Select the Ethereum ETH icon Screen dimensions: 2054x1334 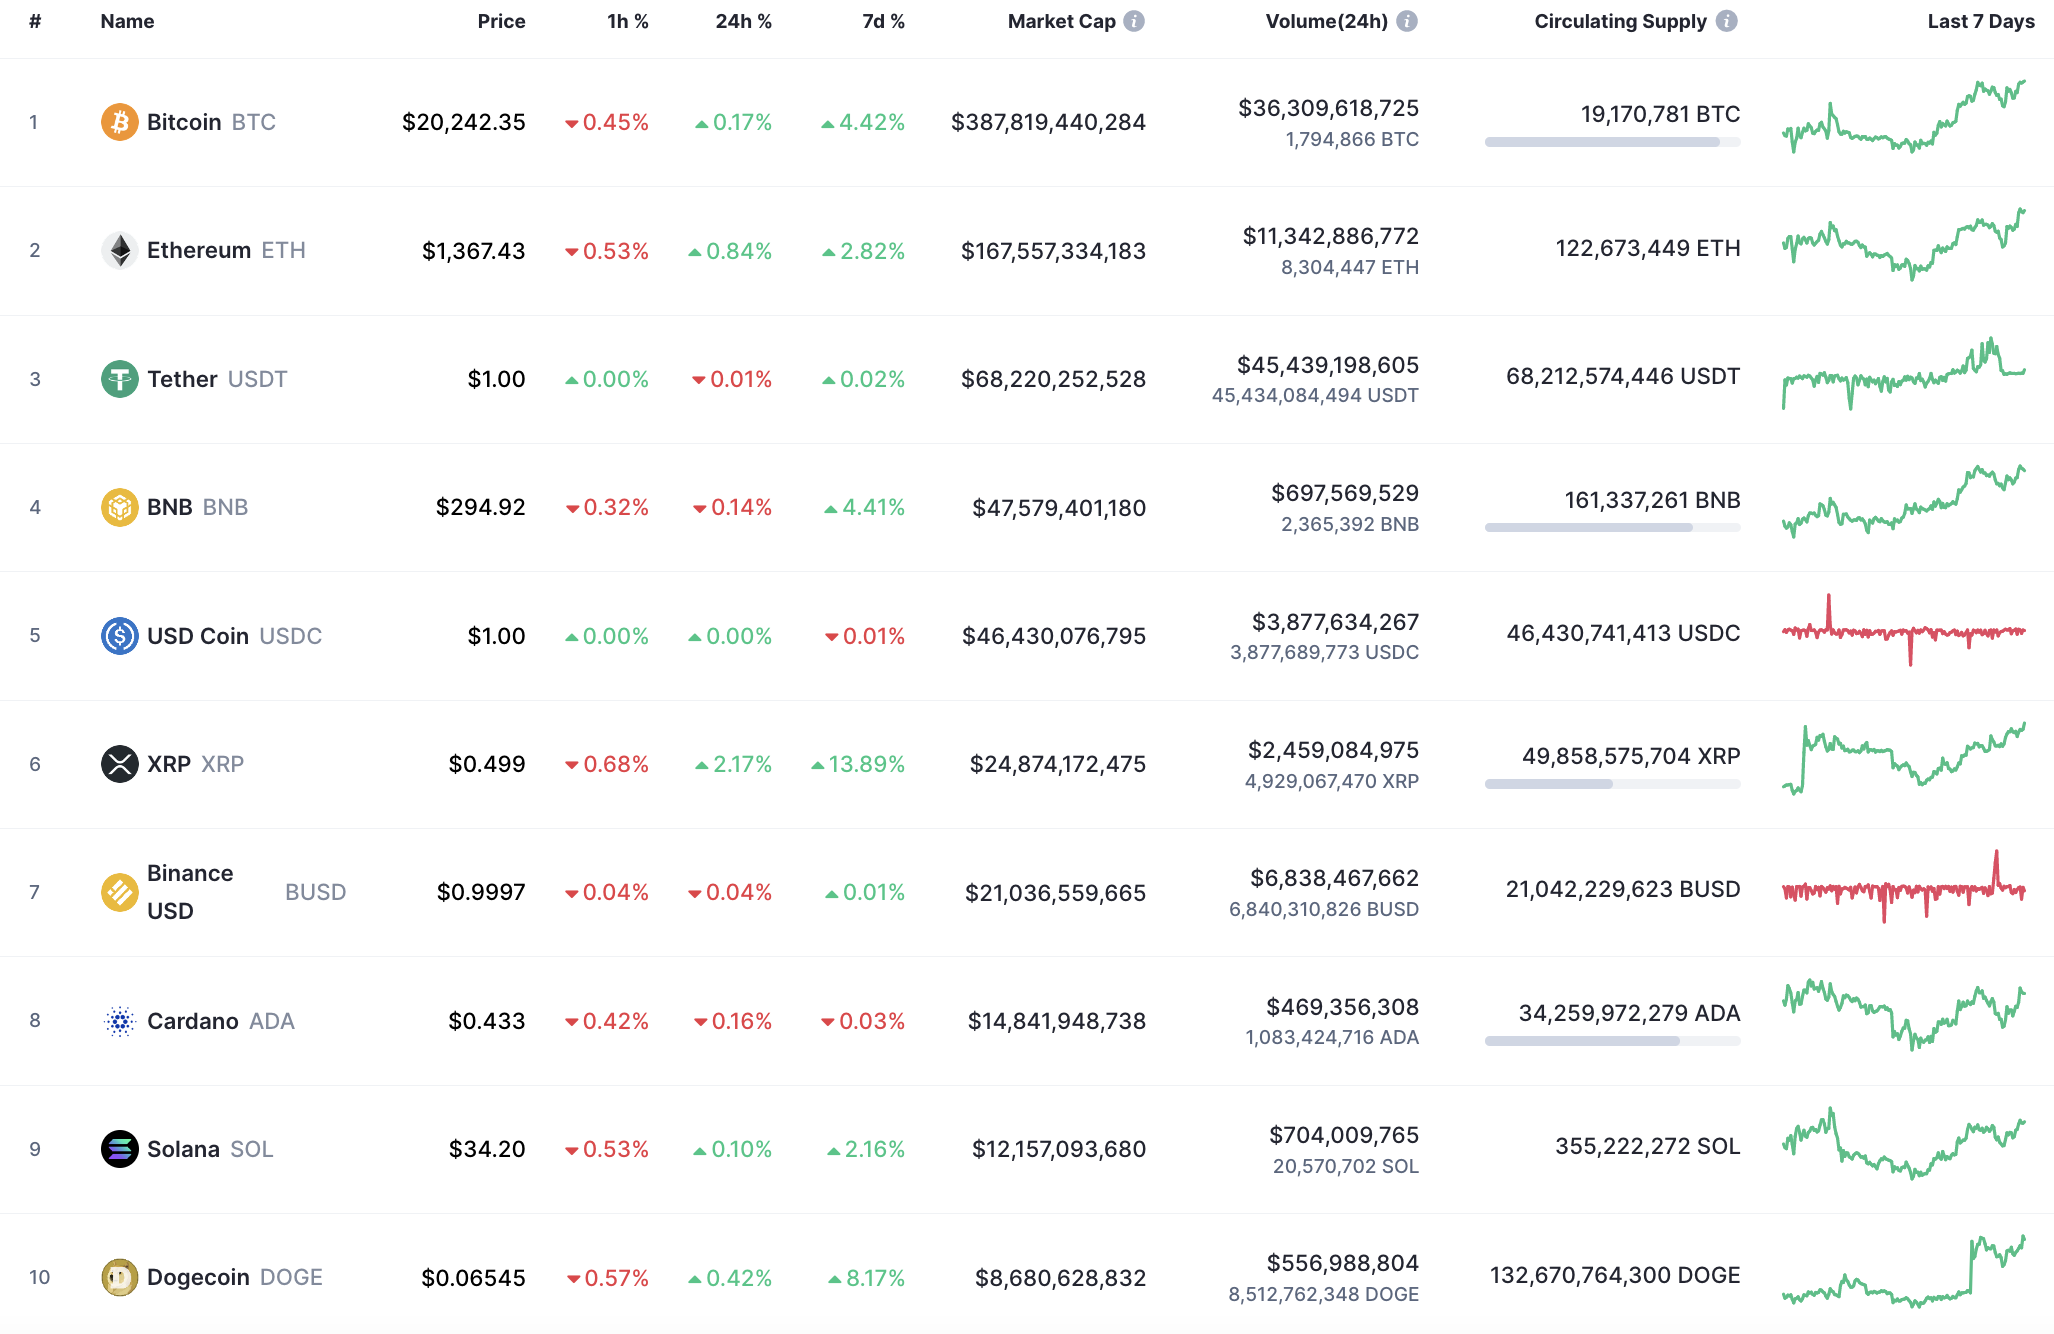(x=119, y=250)
